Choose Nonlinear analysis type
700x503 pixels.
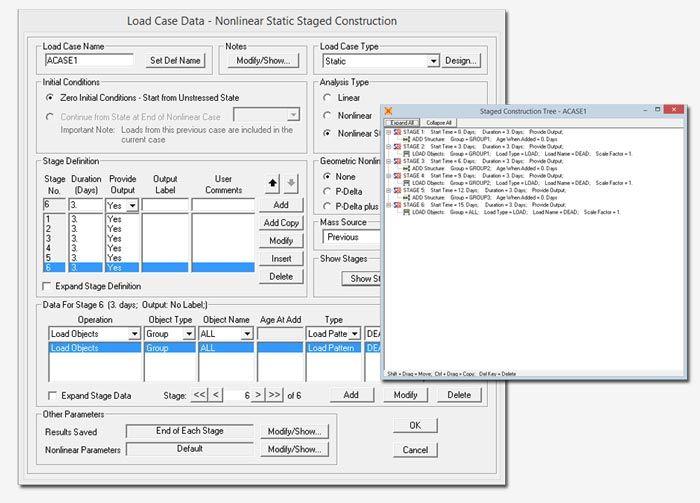tap(327, 115)
